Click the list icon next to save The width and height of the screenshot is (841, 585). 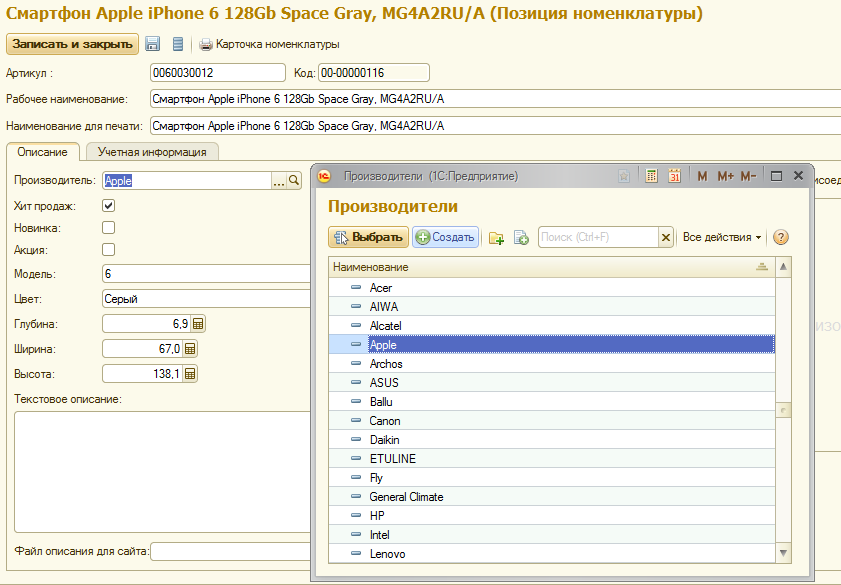(178, 44)
